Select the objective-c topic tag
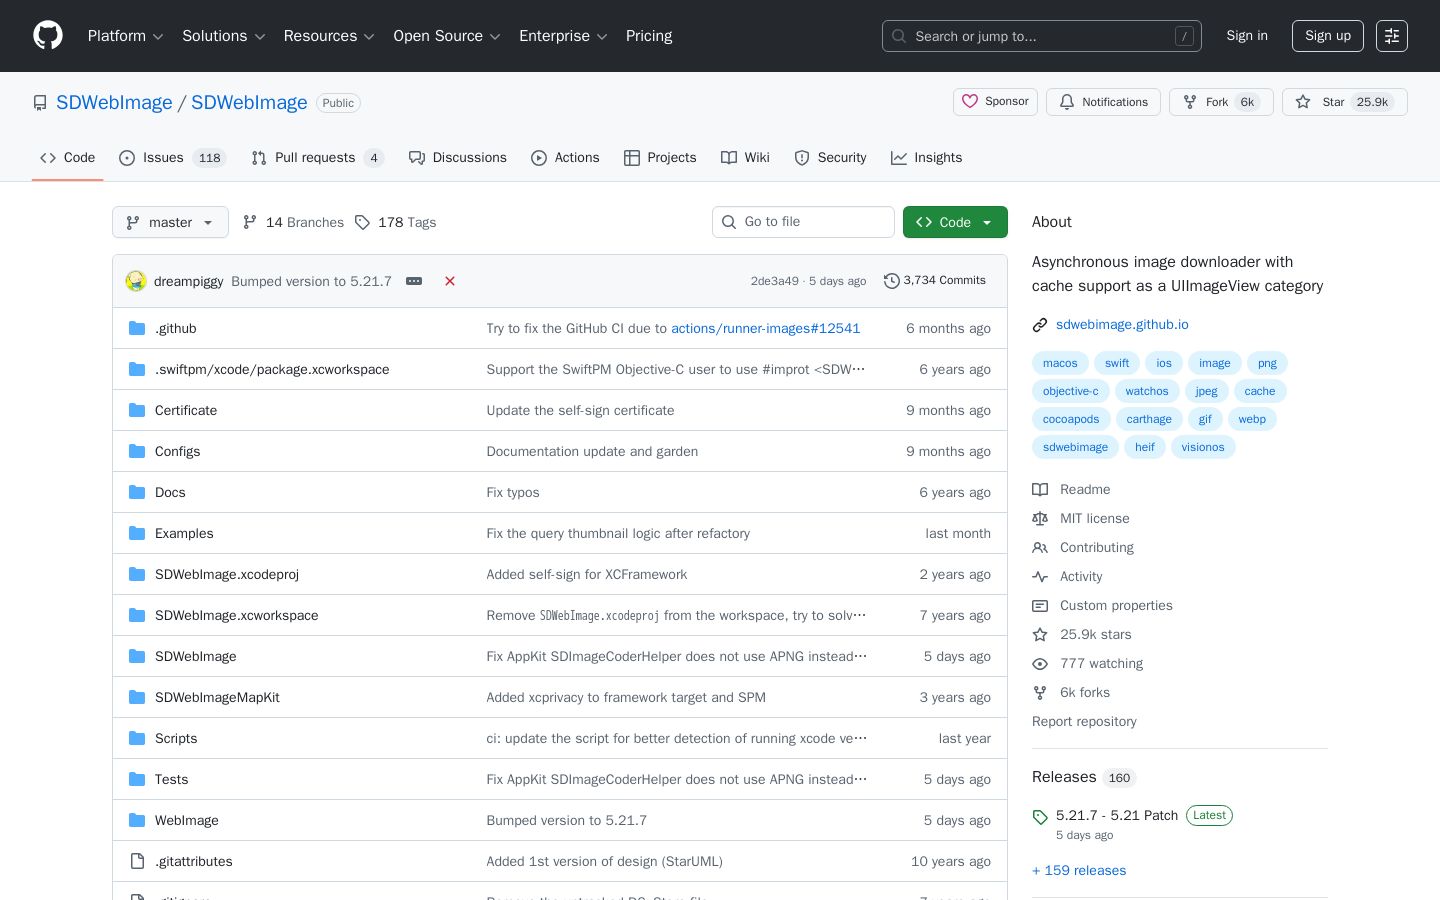 tap(1070, 391)
